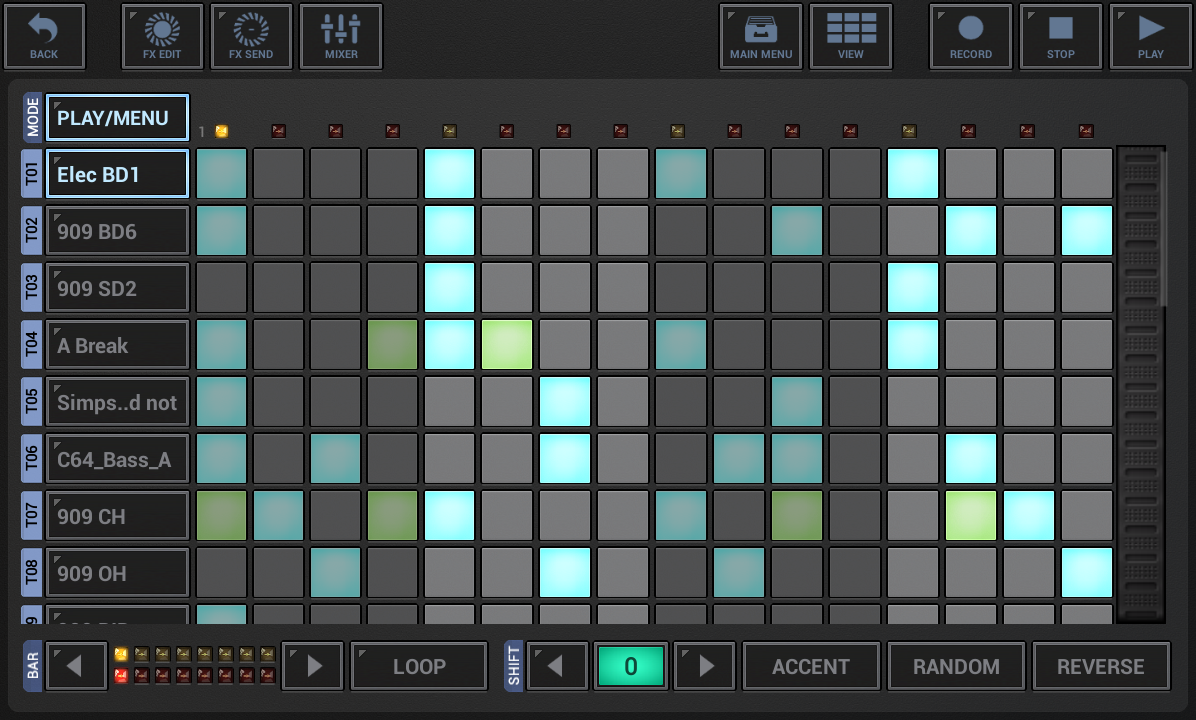The width and height of the screenshot is (1196, 720).
Task: Toggle the first step pad on Elec BD1 track
Action: coord(221,174)
